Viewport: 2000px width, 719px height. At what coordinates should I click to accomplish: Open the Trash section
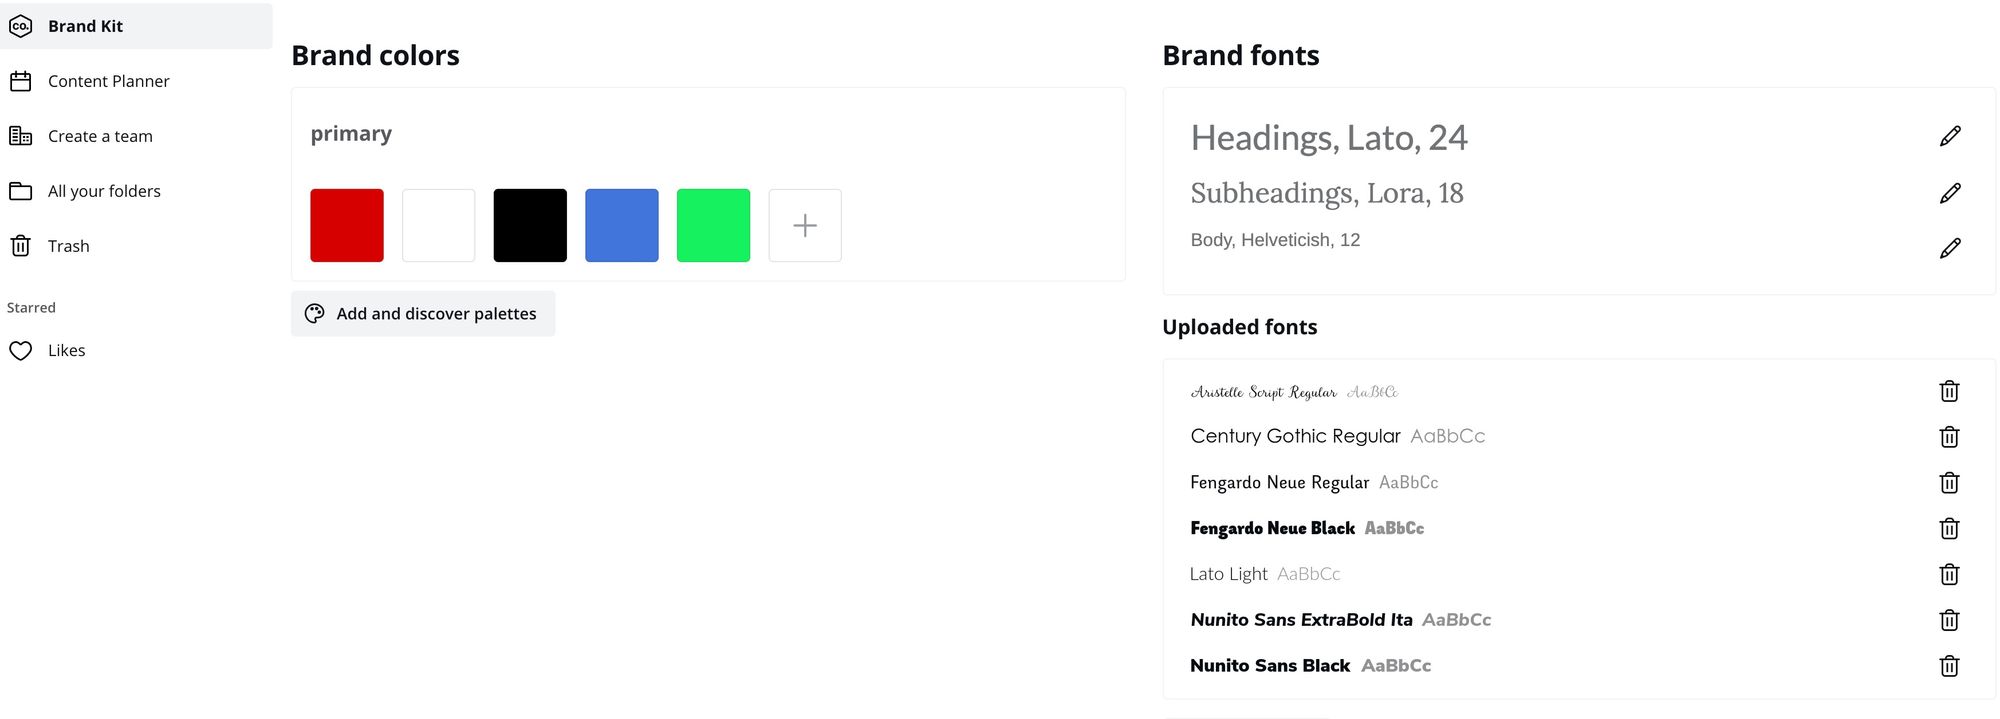coord(68,246)
